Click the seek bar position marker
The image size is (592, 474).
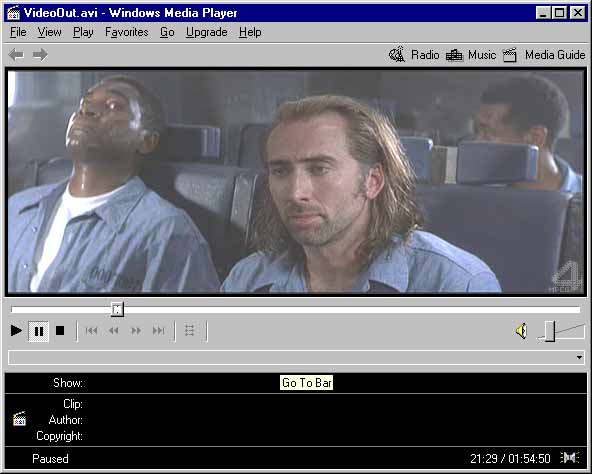tap(117, 310)
